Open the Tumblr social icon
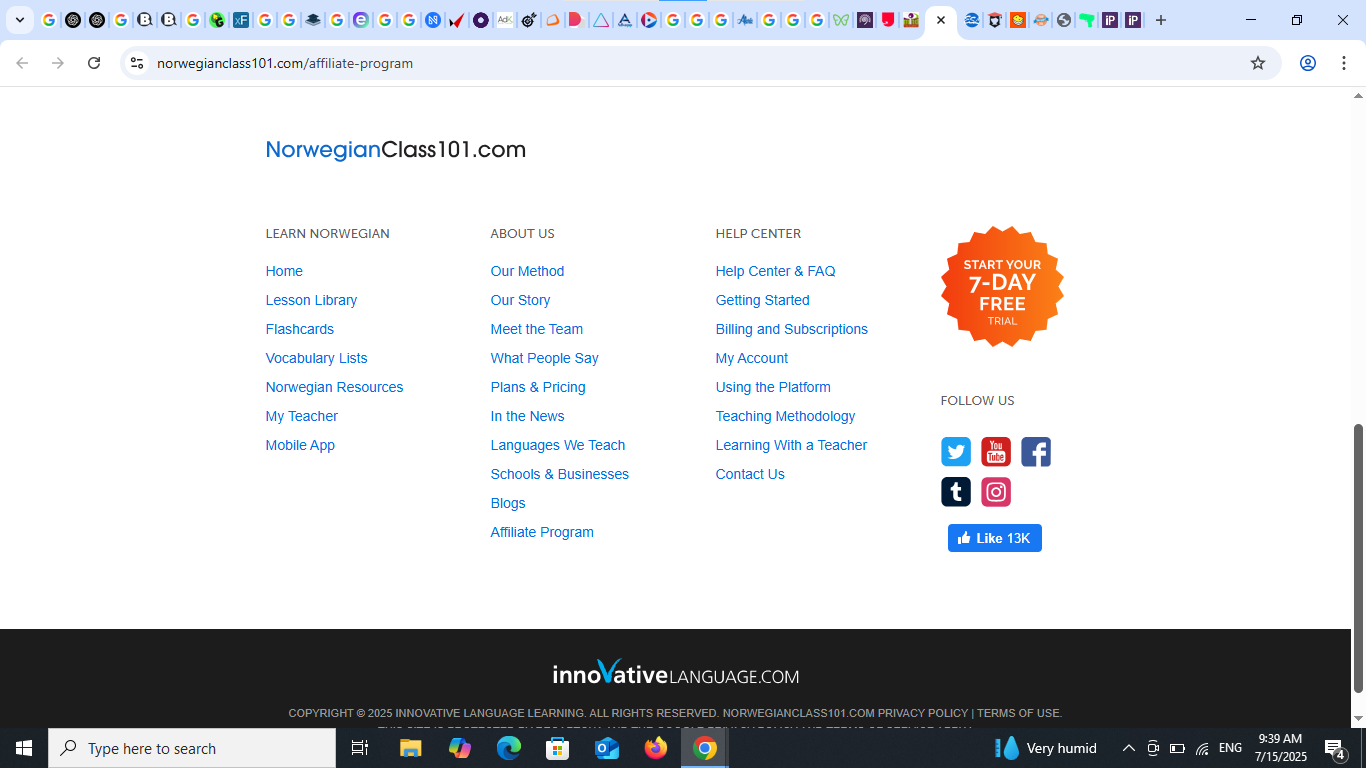The height and width of the screenshot is (768, 1366). coord(956,492)
